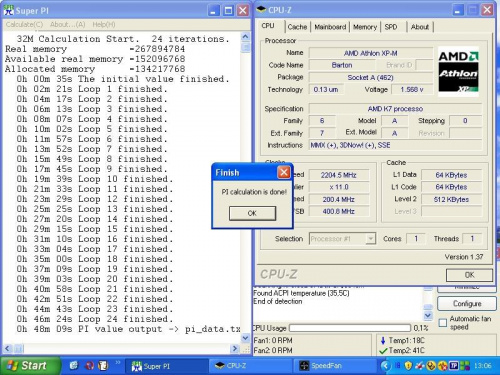Open the About tab in CPU-Z
Viewport: 500px width, 375px height.
click(x=420, y=27)
